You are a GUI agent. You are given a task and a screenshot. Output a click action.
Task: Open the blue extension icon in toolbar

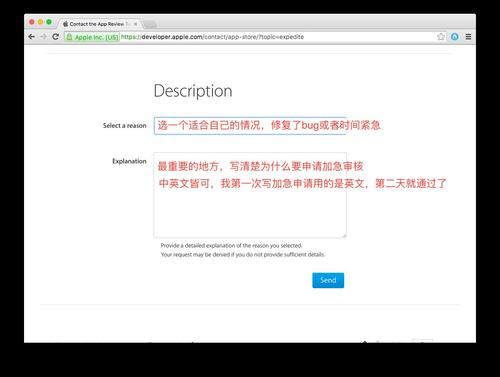455,37
